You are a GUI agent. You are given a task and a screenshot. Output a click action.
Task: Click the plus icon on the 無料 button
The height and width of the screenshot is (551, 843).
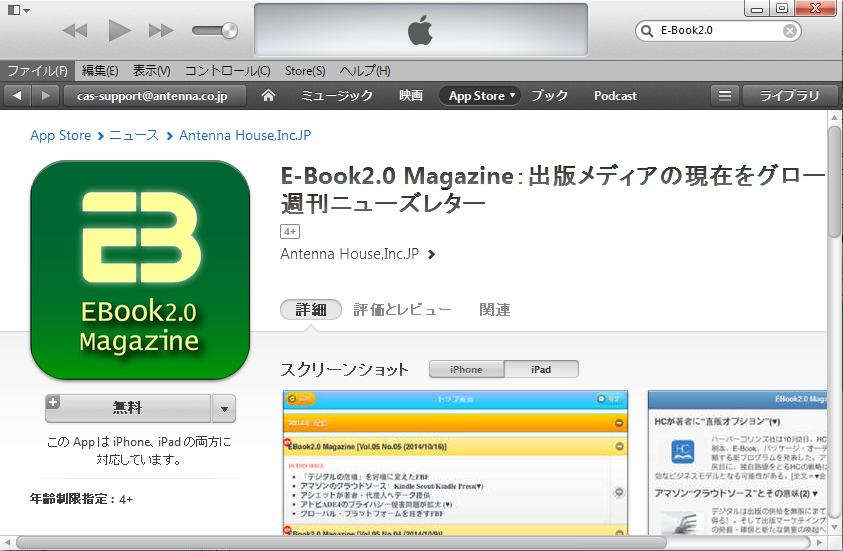53,402
